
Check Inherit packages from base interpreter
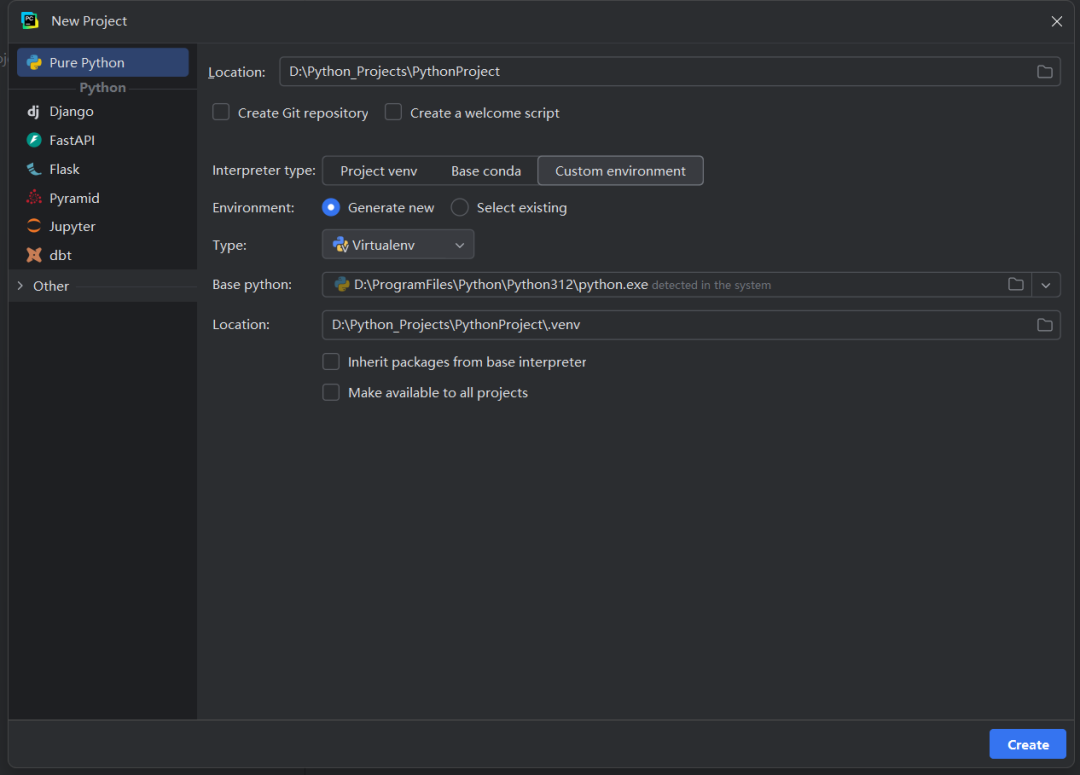pyautogui.click(x=331, y=362)
